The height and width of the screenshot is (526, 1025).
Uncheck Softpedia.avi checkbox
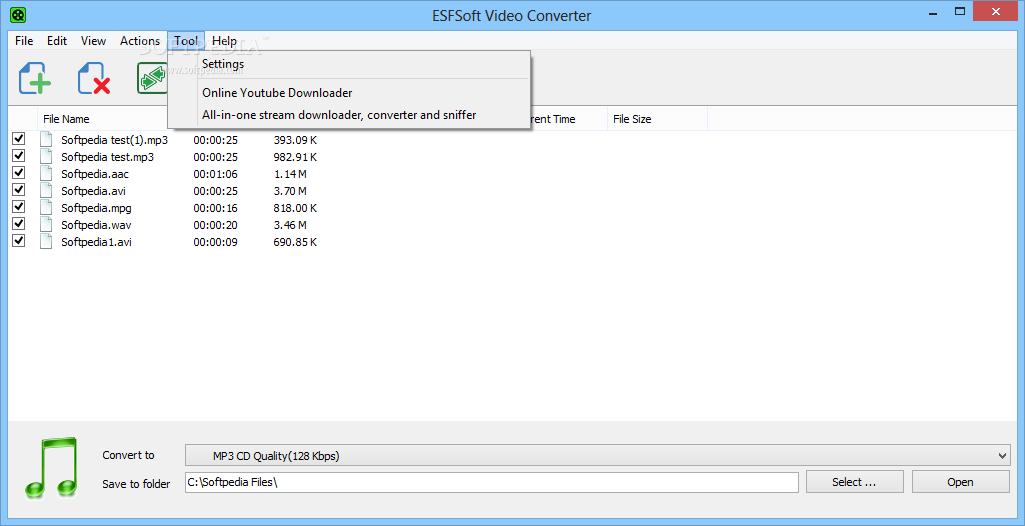pos(19,189)
